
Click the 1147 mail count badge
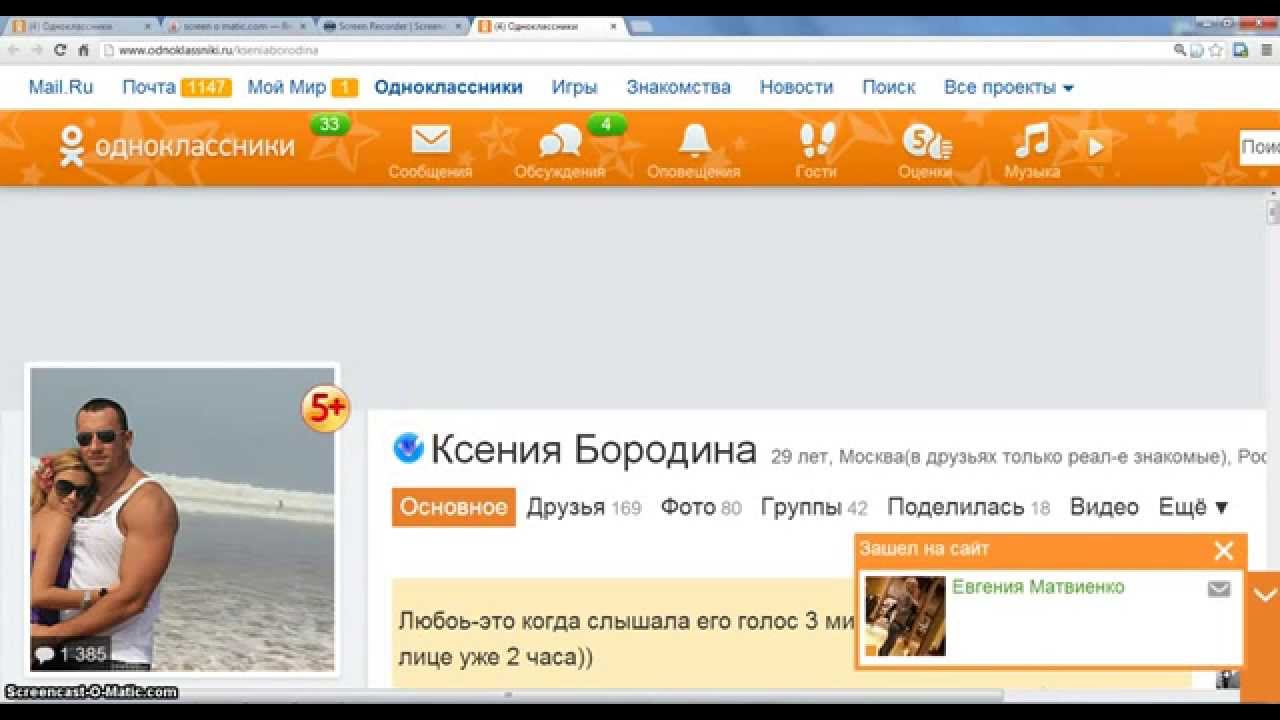coord(206,88)
